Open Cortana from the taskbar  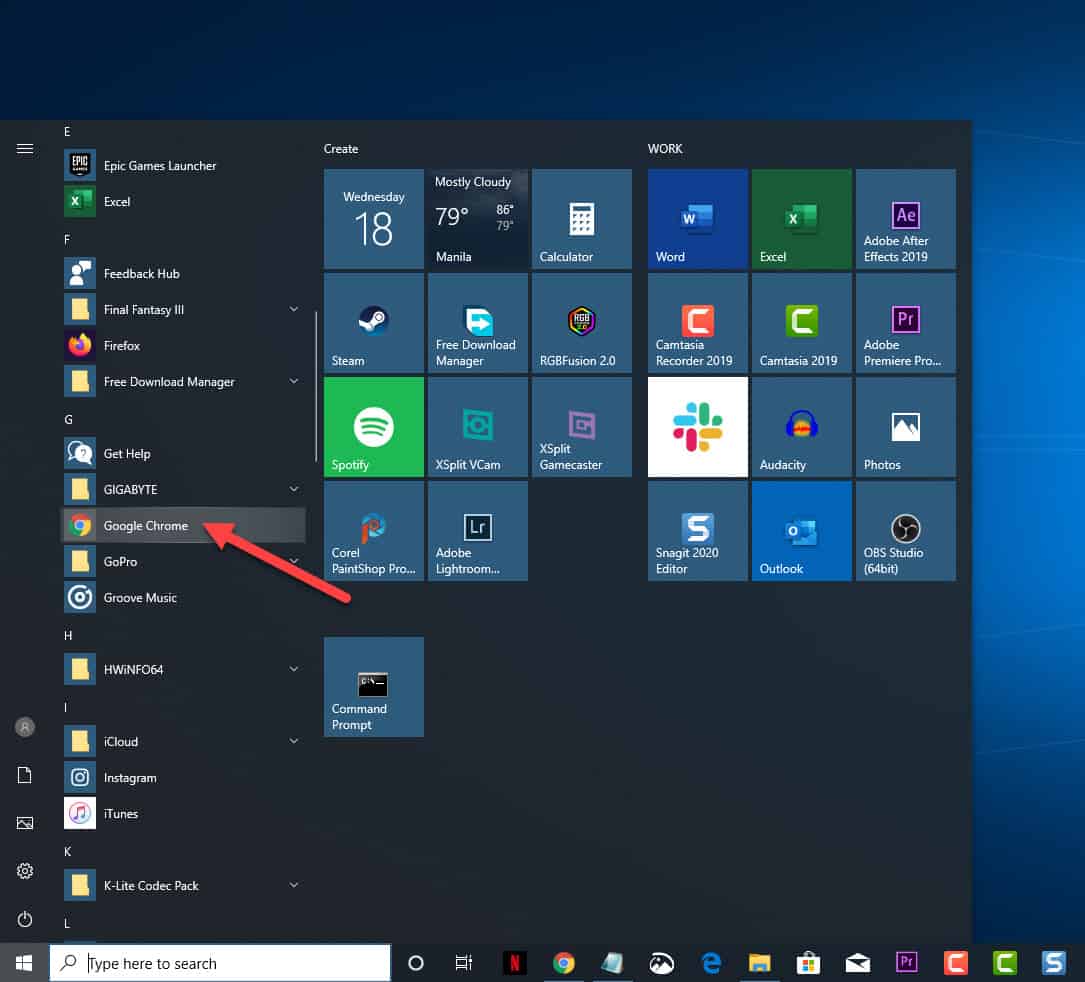tap(416, 963)
